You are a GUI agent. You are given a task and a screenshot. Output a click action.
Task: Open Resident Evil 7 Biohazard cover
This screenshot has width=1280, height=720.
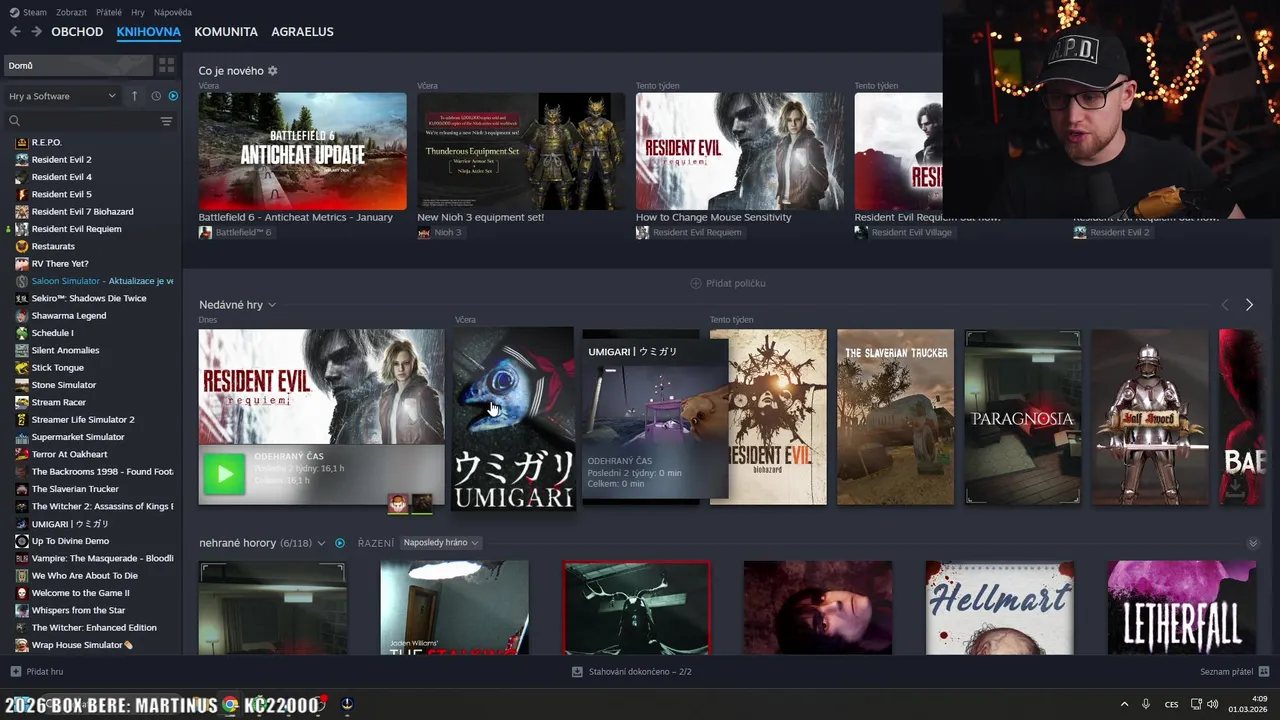[x=768, y=417]
